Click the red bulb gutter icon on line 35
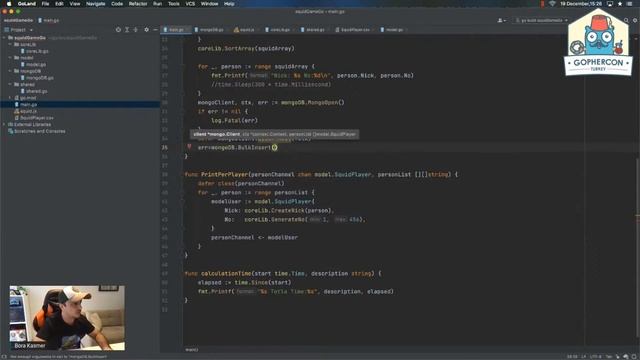Image resolution: width=640 pixels, height=360 pixels. click(189, 147)
